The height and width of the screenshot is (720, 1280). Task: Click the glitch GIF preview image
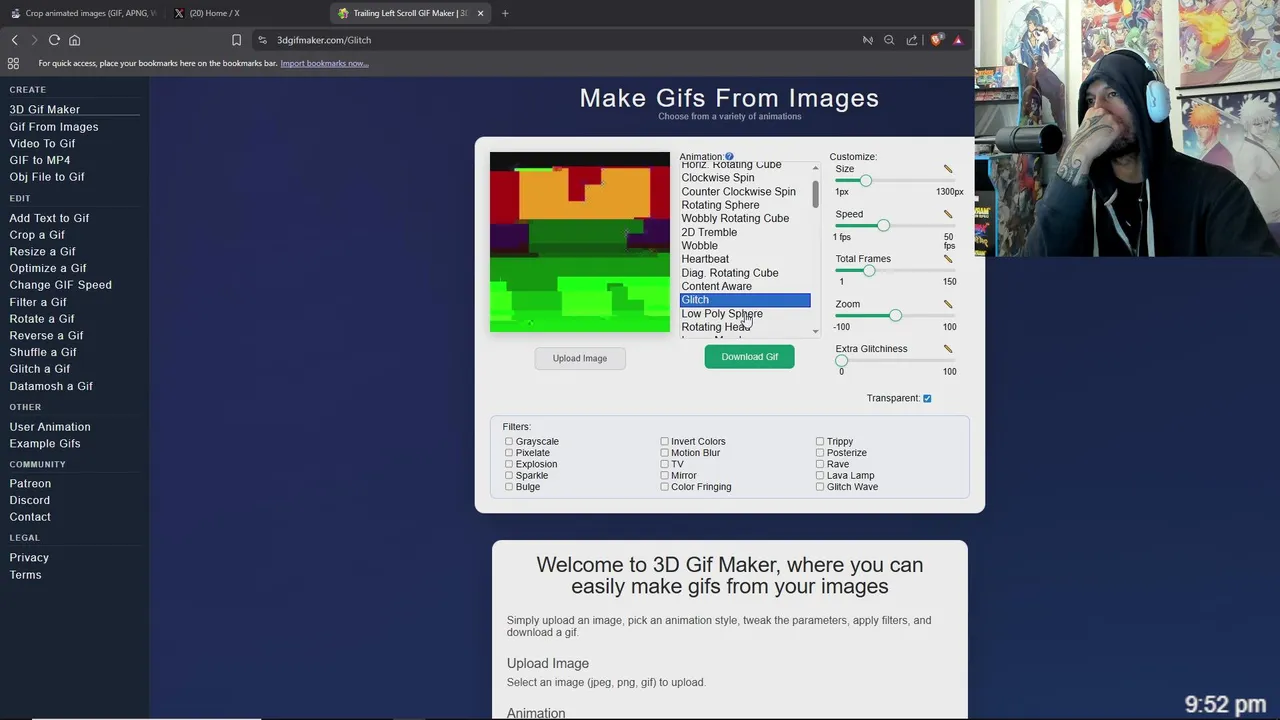[580, 242]
